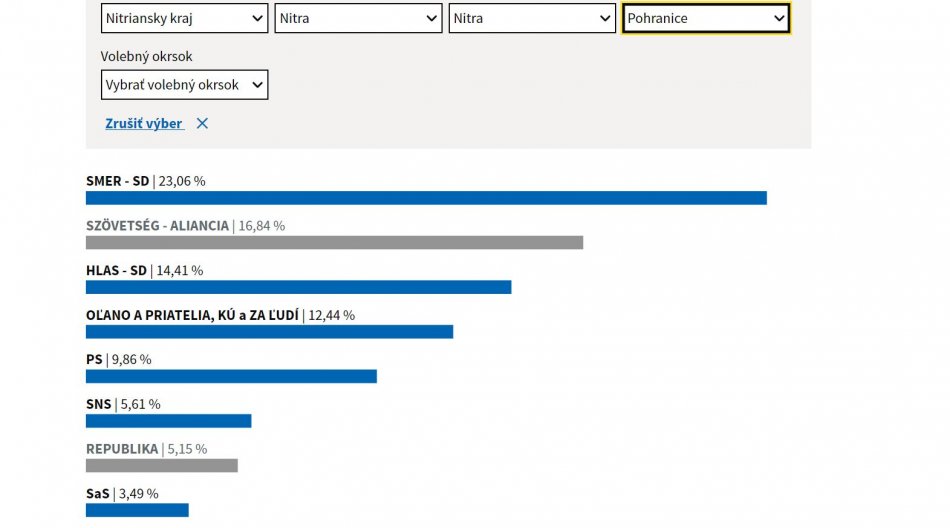Open the second Nitra dropdown
This screenshot has width=950, height=528.
pos(532,18)
